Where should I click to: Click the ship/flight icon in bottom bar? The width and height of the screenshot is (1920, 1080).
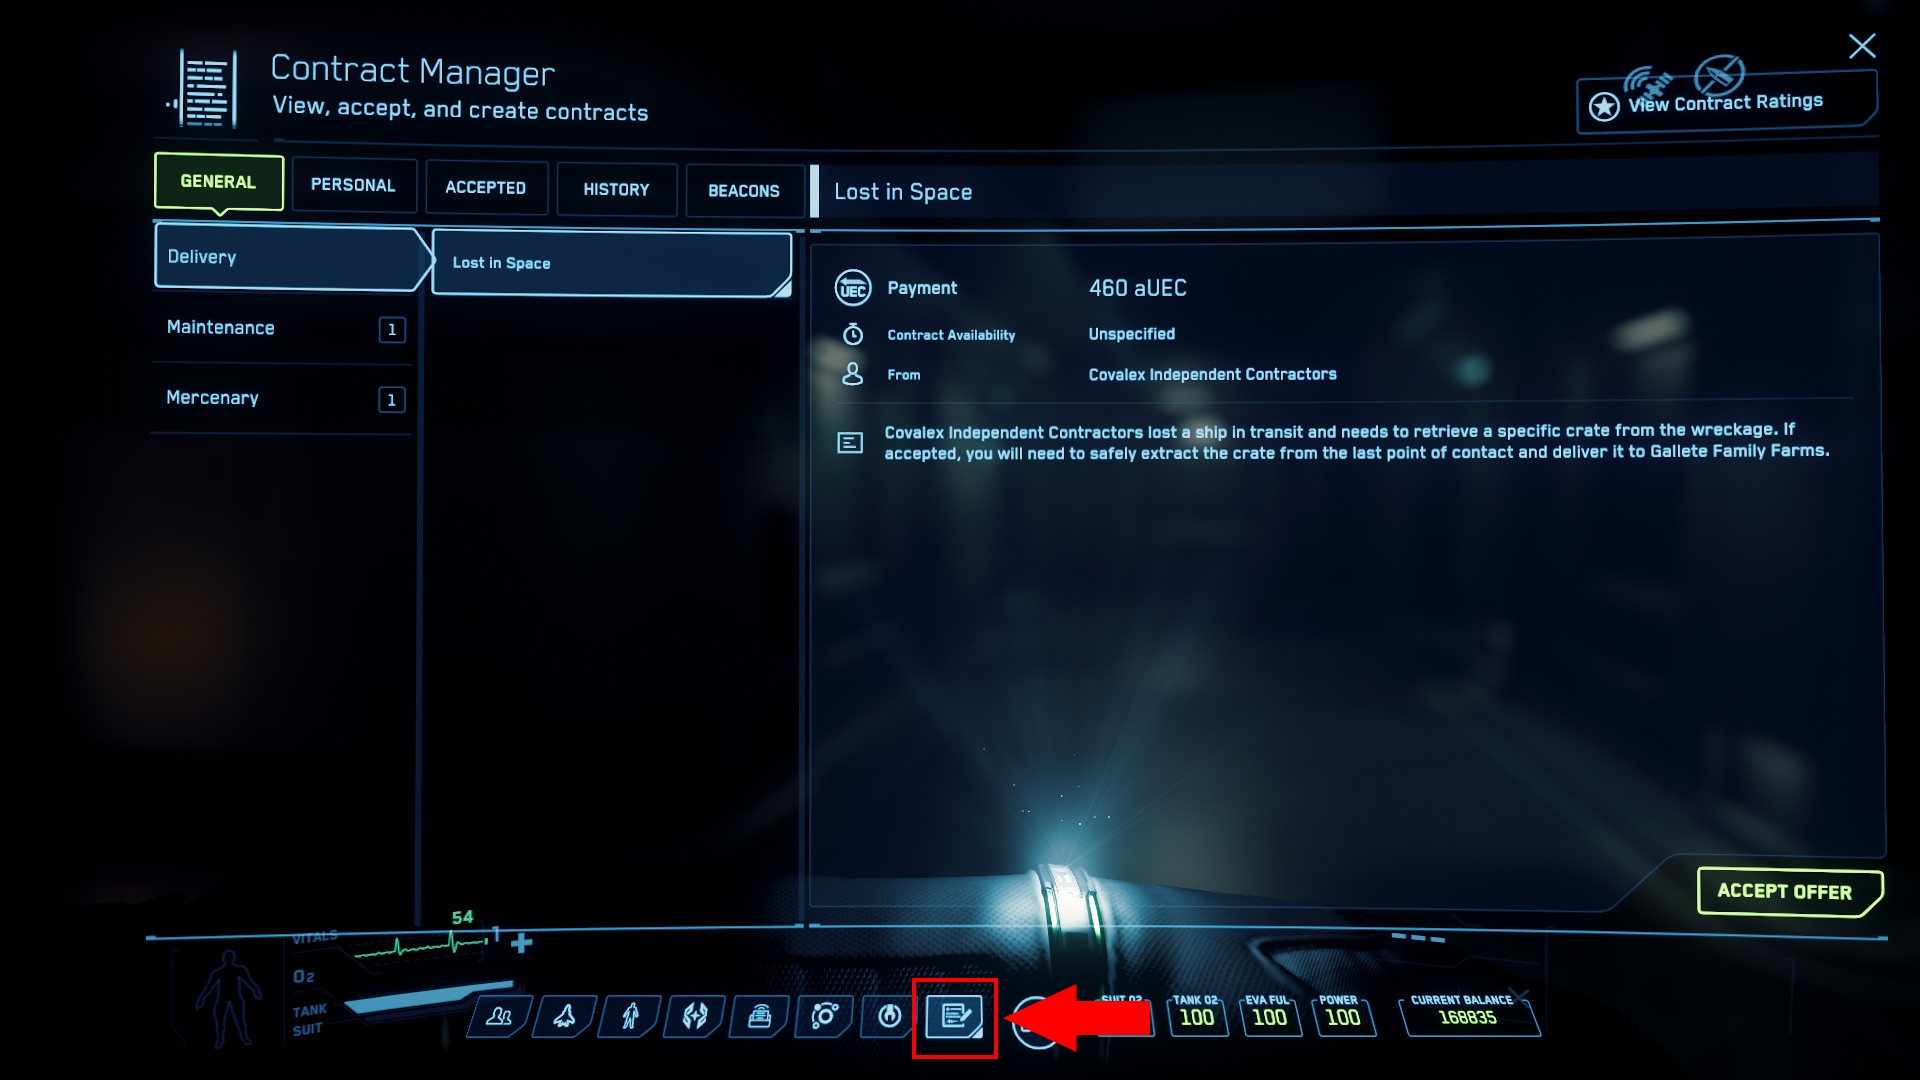563,1014
